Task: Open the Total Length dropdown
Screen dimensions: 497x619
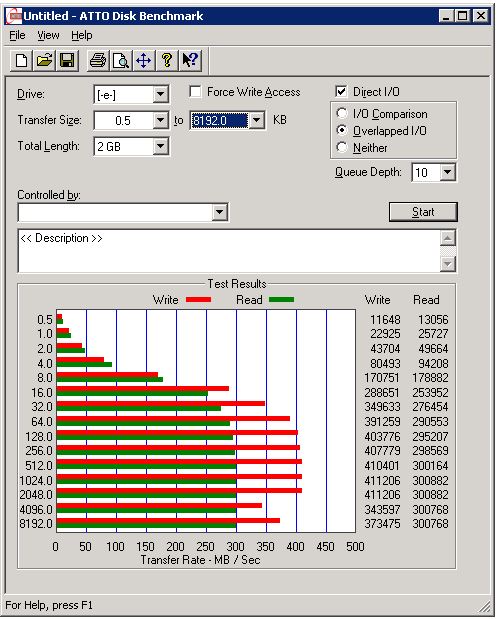Action: point(160,146)
